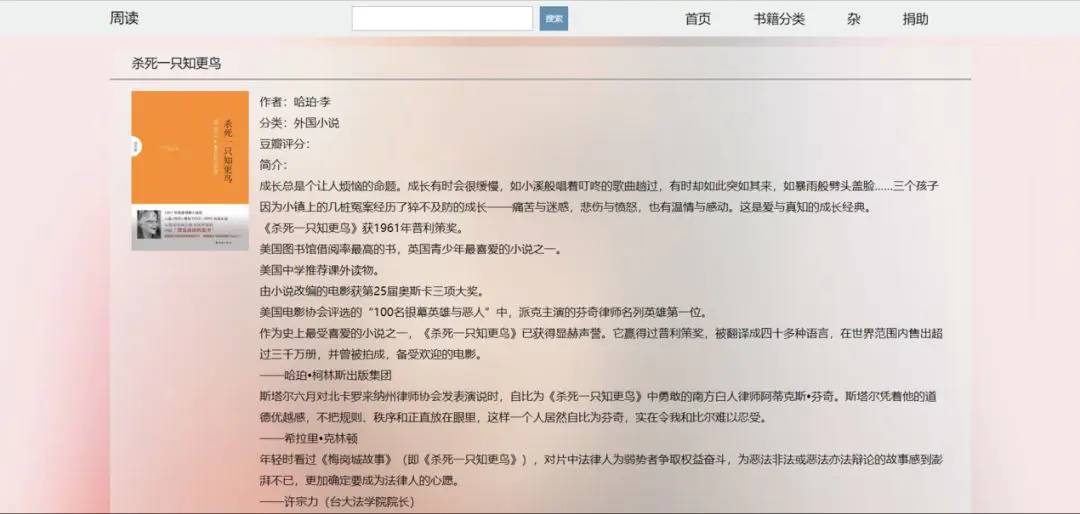Click the 豆瓣评分 label

(284, 144)
